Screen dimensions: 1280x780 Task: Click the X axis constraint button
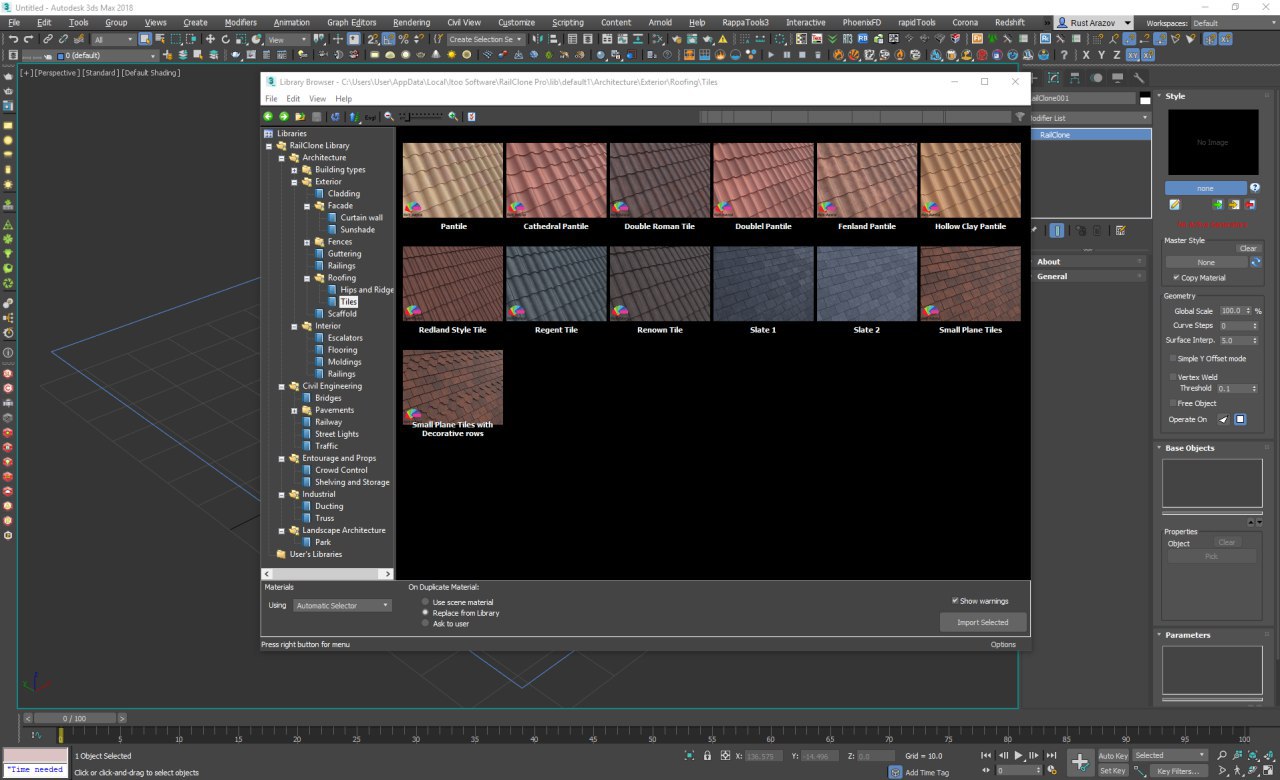pos(1086,55)
